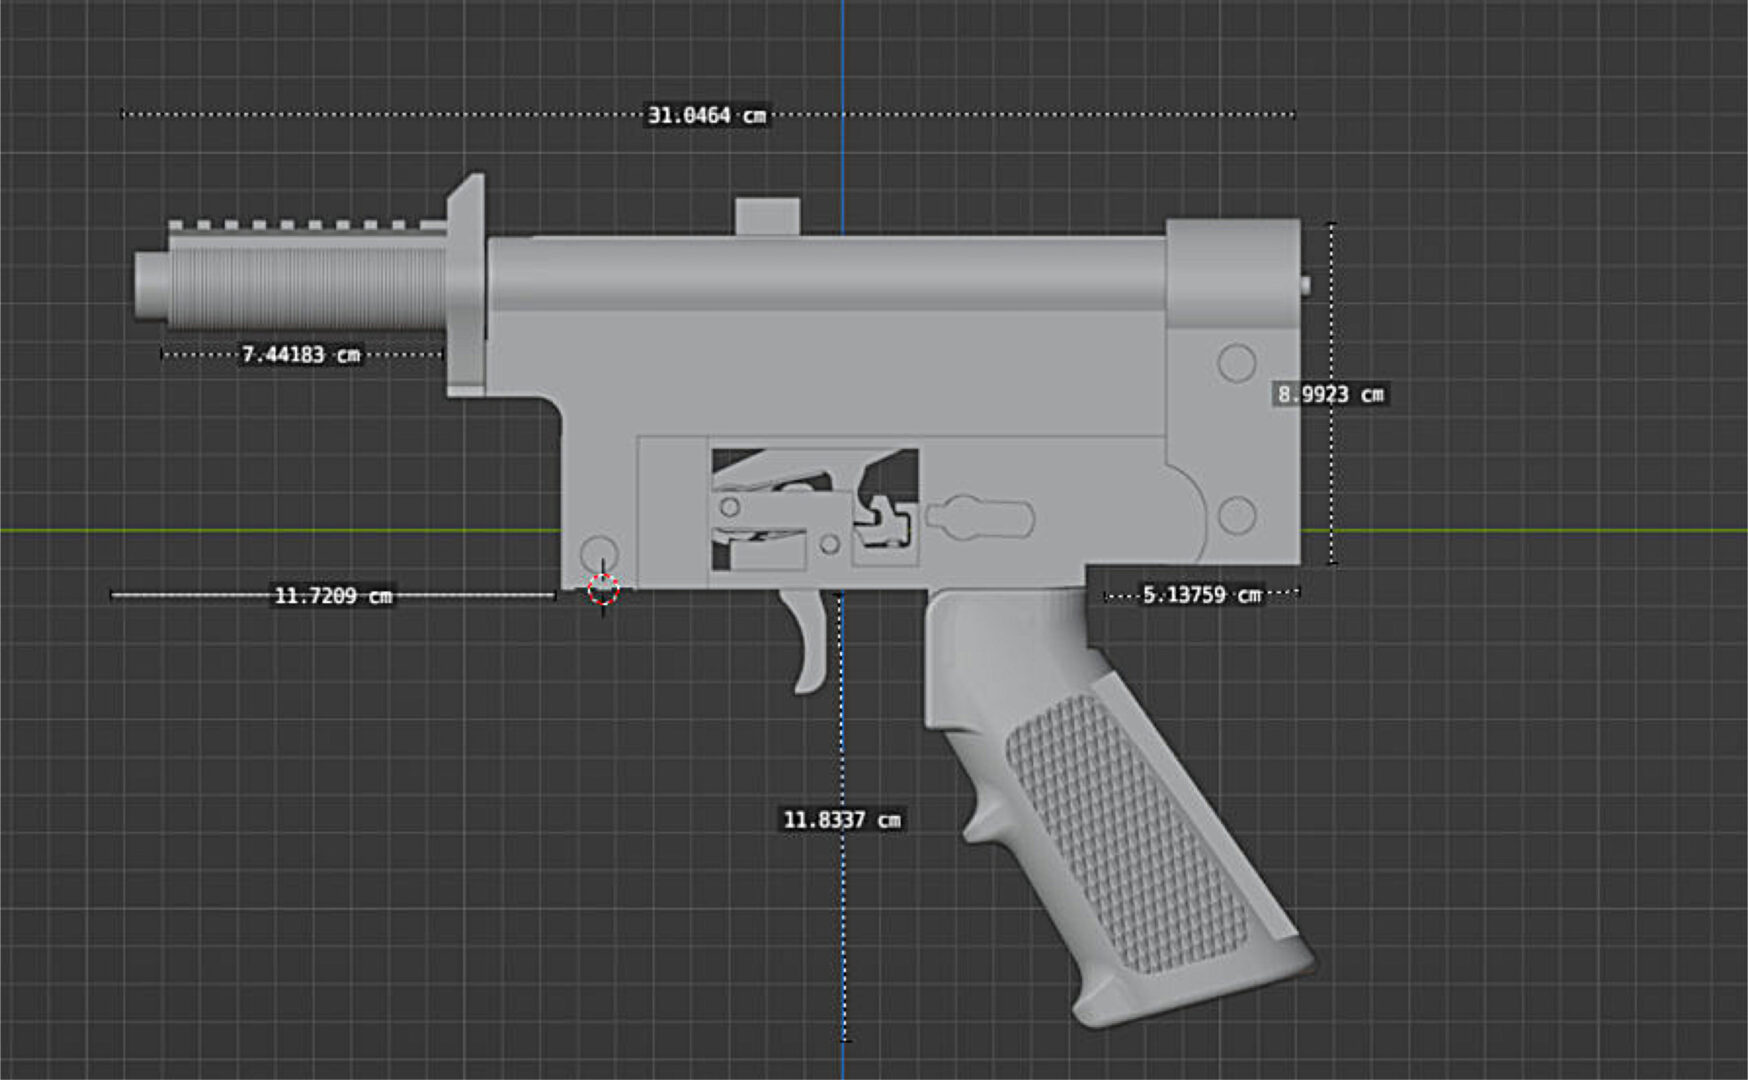Click the long tube along receiver top

[825, 272]
